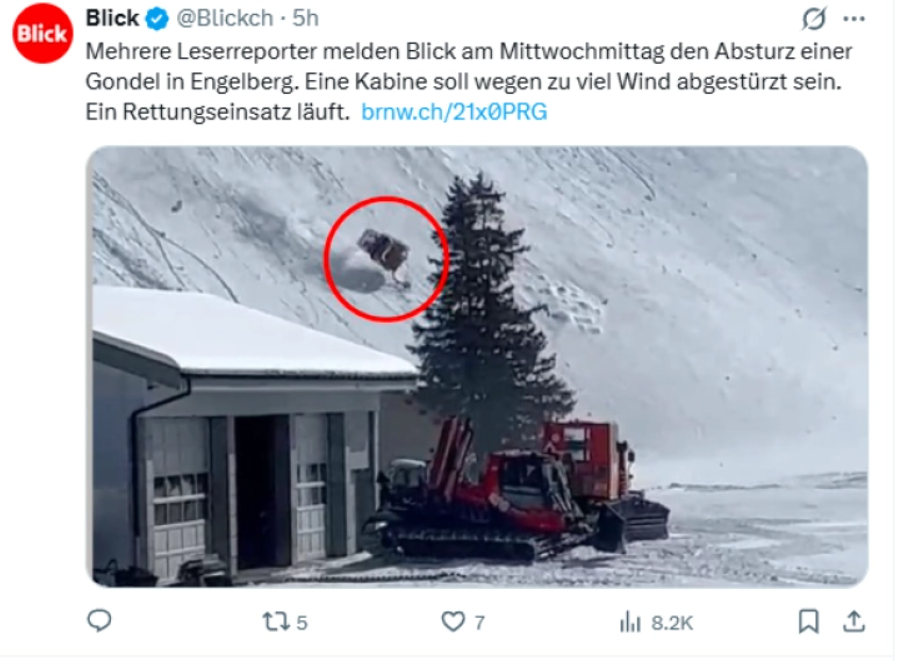Like the tweet with heart icon
This screenshot has width=901, height=661.
(453, 621)
